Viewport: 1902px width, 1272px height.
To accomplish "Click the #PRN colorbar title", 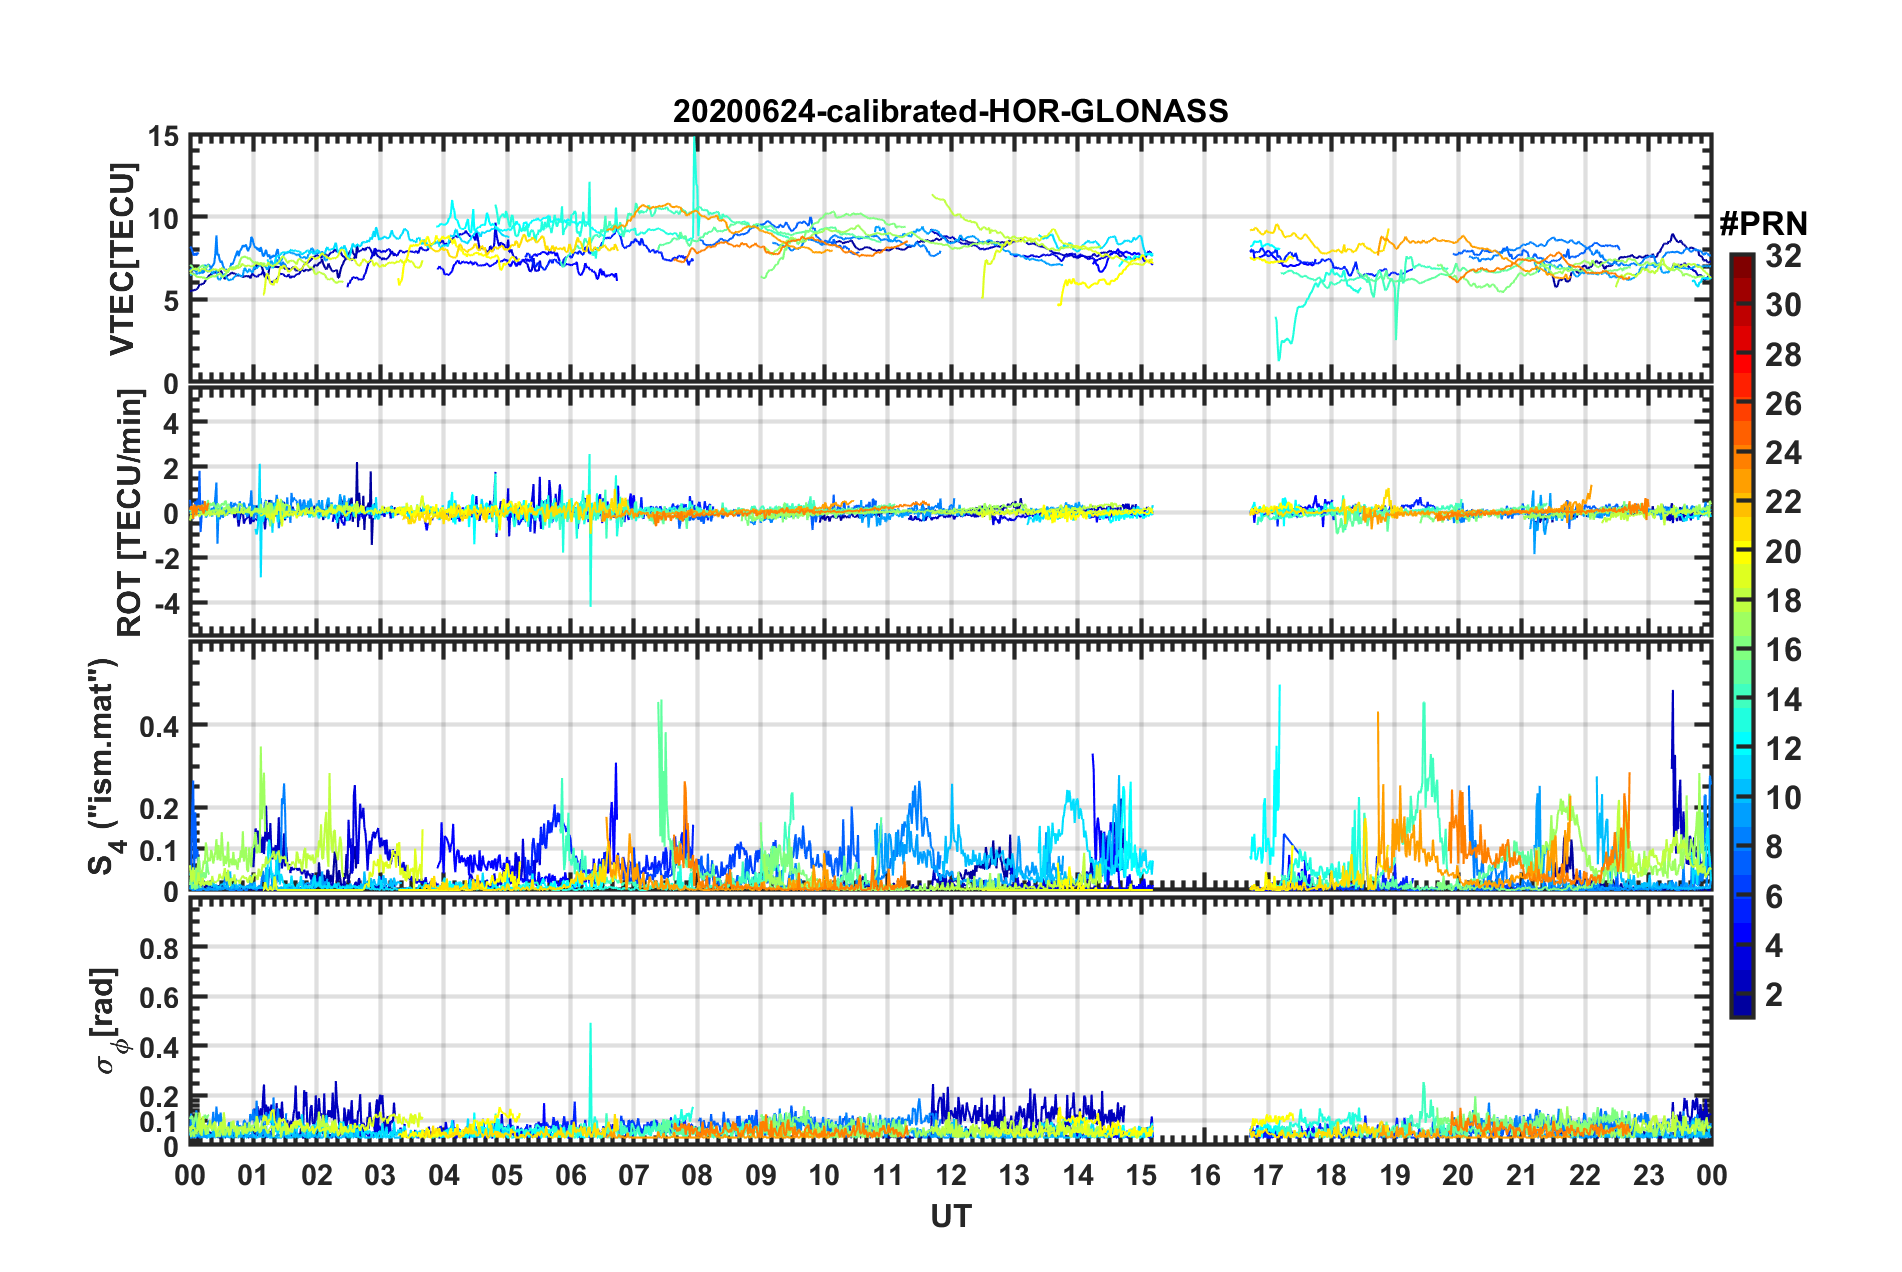I will pyautogui.click(x=1763, y=223).
